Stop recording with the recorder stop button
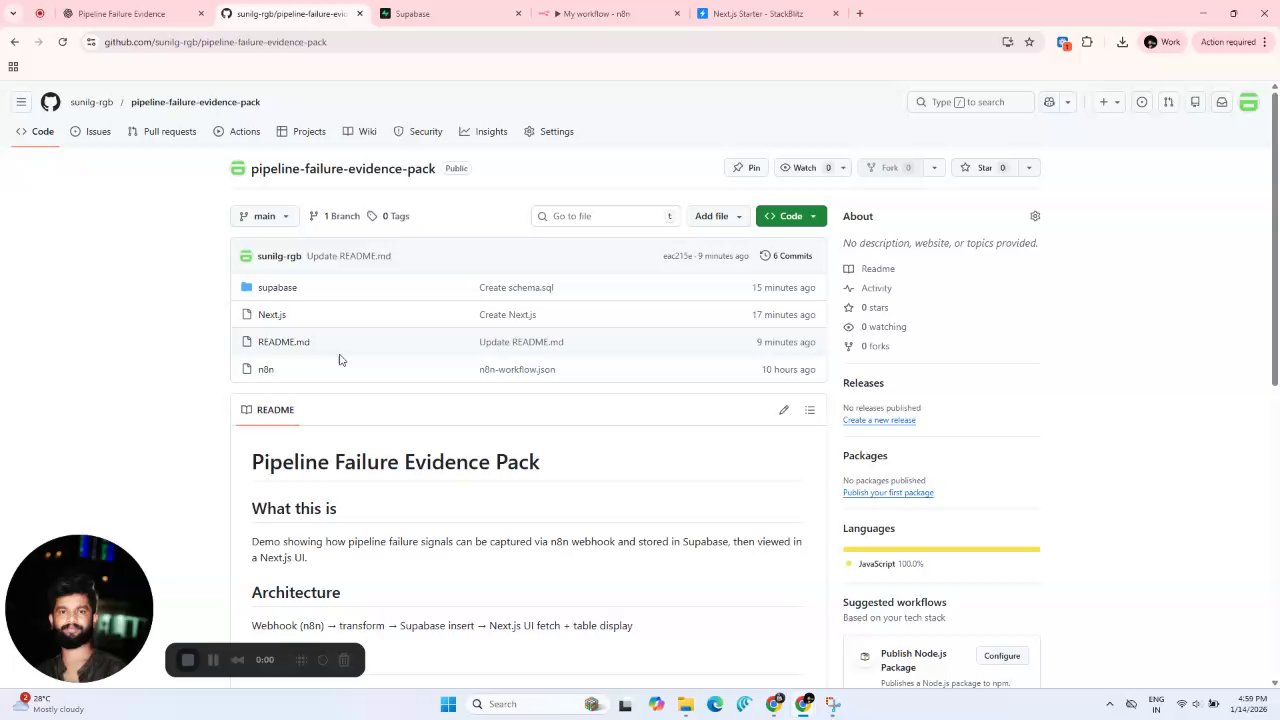This screenshot has height=720, width=1280. 187,660
